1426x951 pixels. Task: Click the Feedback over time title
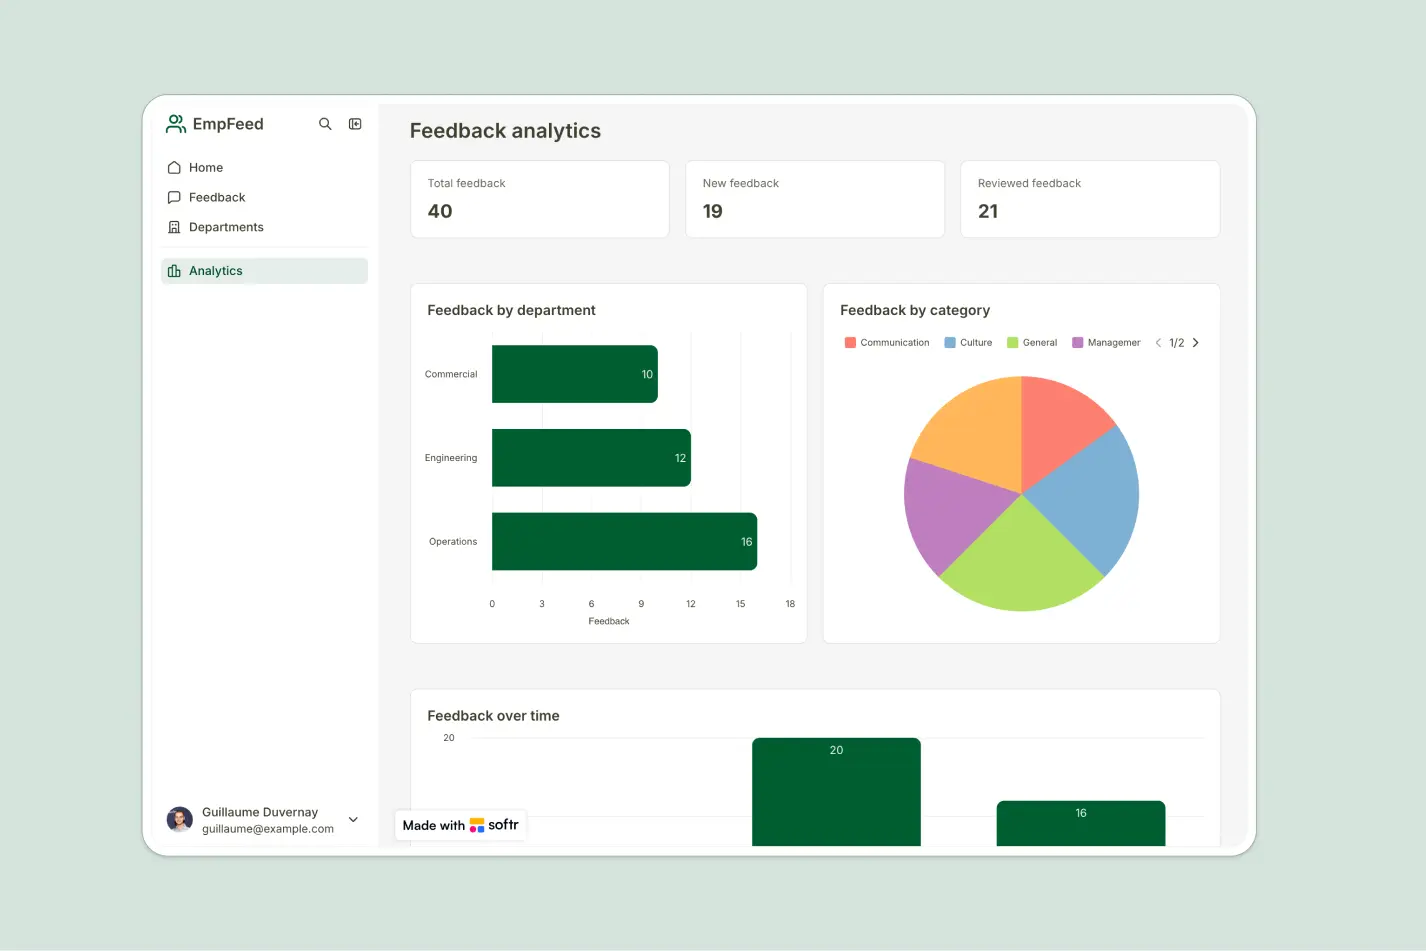coord(493,716)
